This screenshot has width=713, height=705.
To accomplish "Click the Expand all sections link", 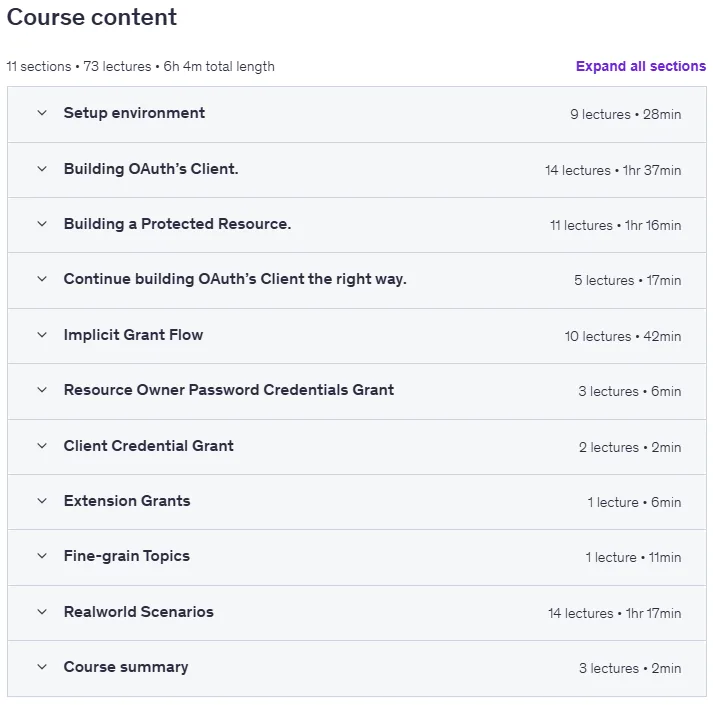I will tap(641, 66).
